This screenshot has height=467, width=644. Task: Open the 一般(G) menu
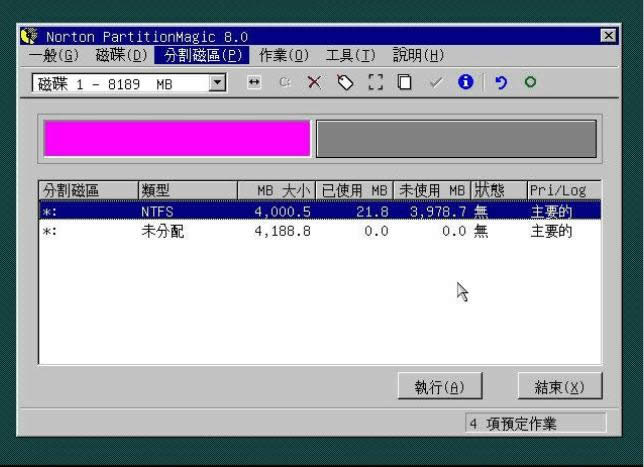54,54
